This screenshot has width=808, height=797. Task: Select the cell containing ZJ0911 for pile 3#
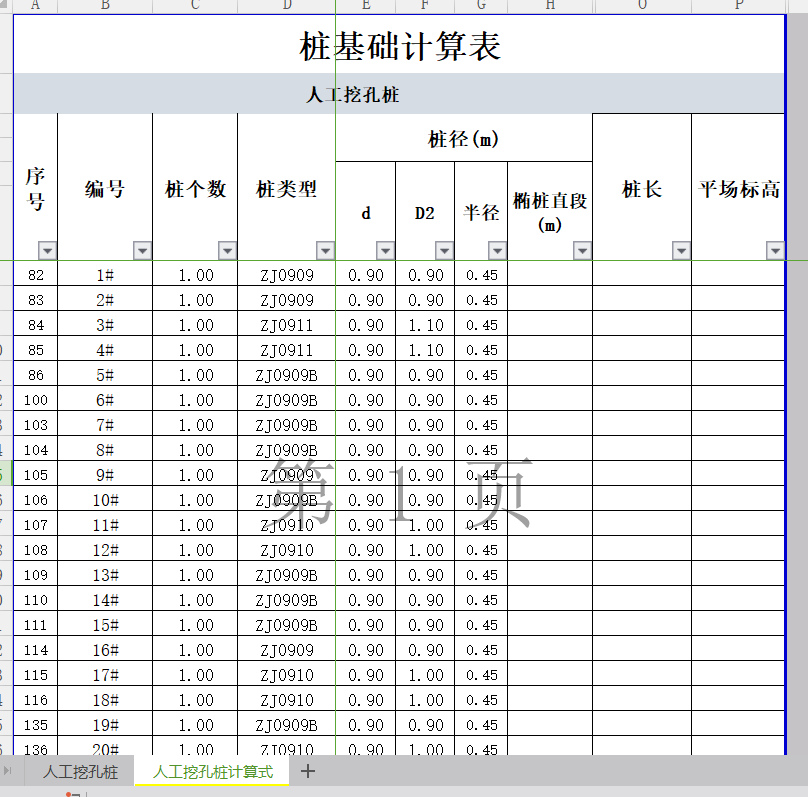286,325
